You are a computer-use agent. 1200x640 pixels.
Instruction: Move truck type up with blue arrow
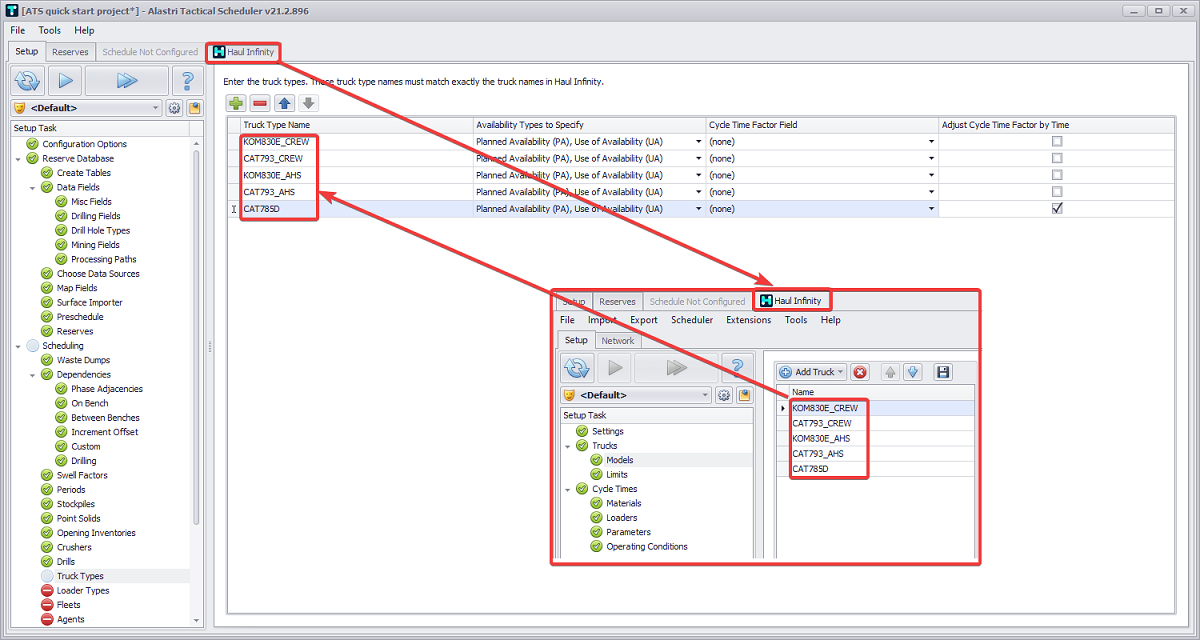click(x=285, y=103)
